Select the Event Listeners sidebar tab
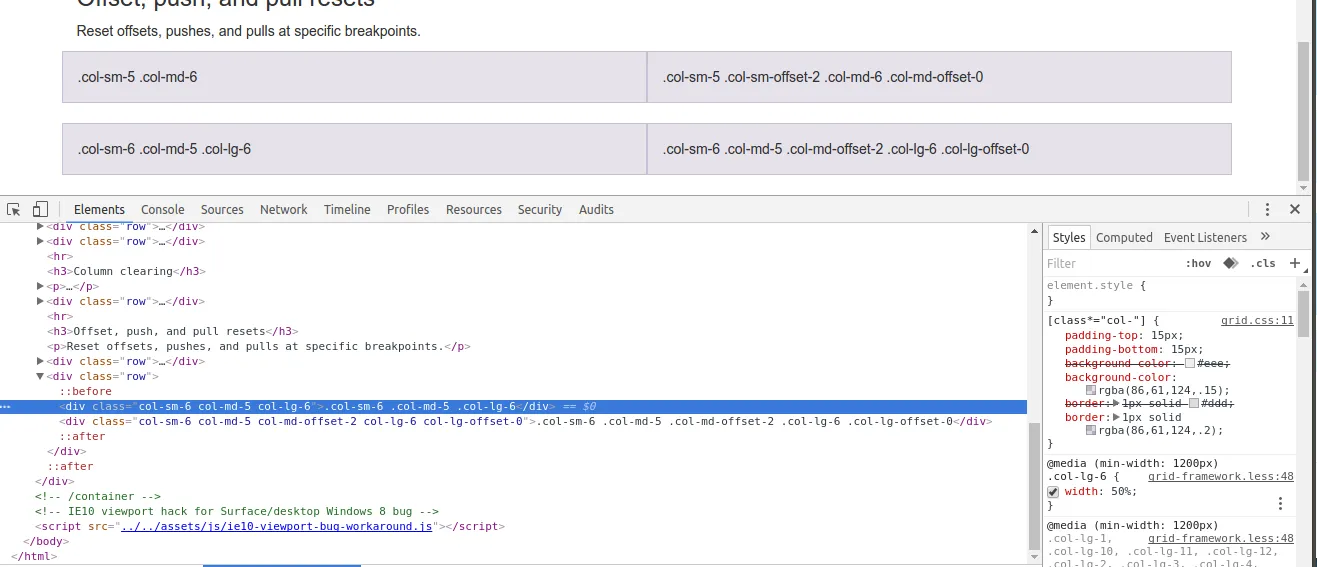The width and height of the screenshot is (1317, 567). [1205, 237]
